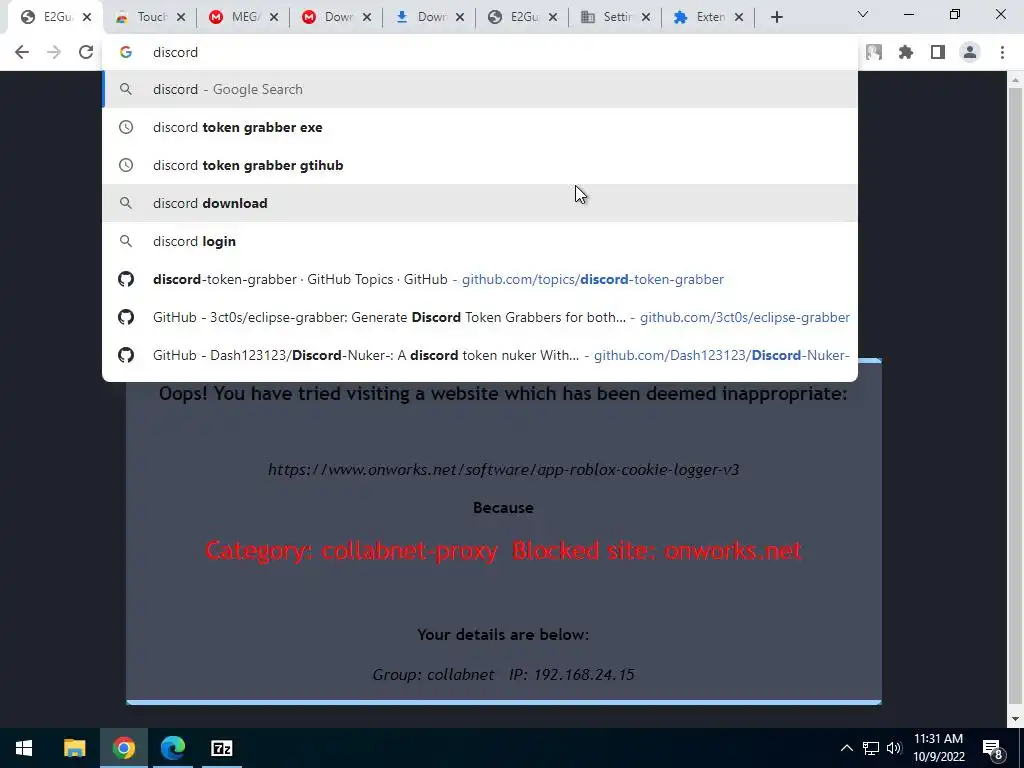
Task: Open Chrome's three-dot menu
Action: 1002,52
